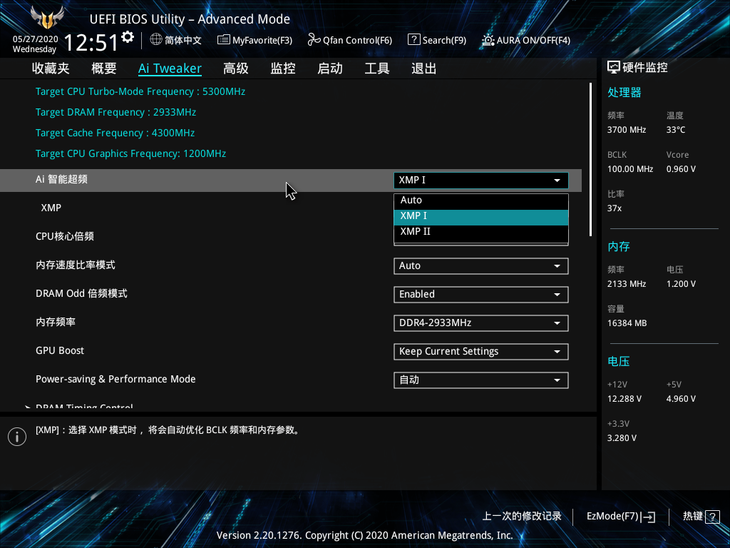
Task: Click the TUF logo emblem
Action: click(x=47, y=17)
